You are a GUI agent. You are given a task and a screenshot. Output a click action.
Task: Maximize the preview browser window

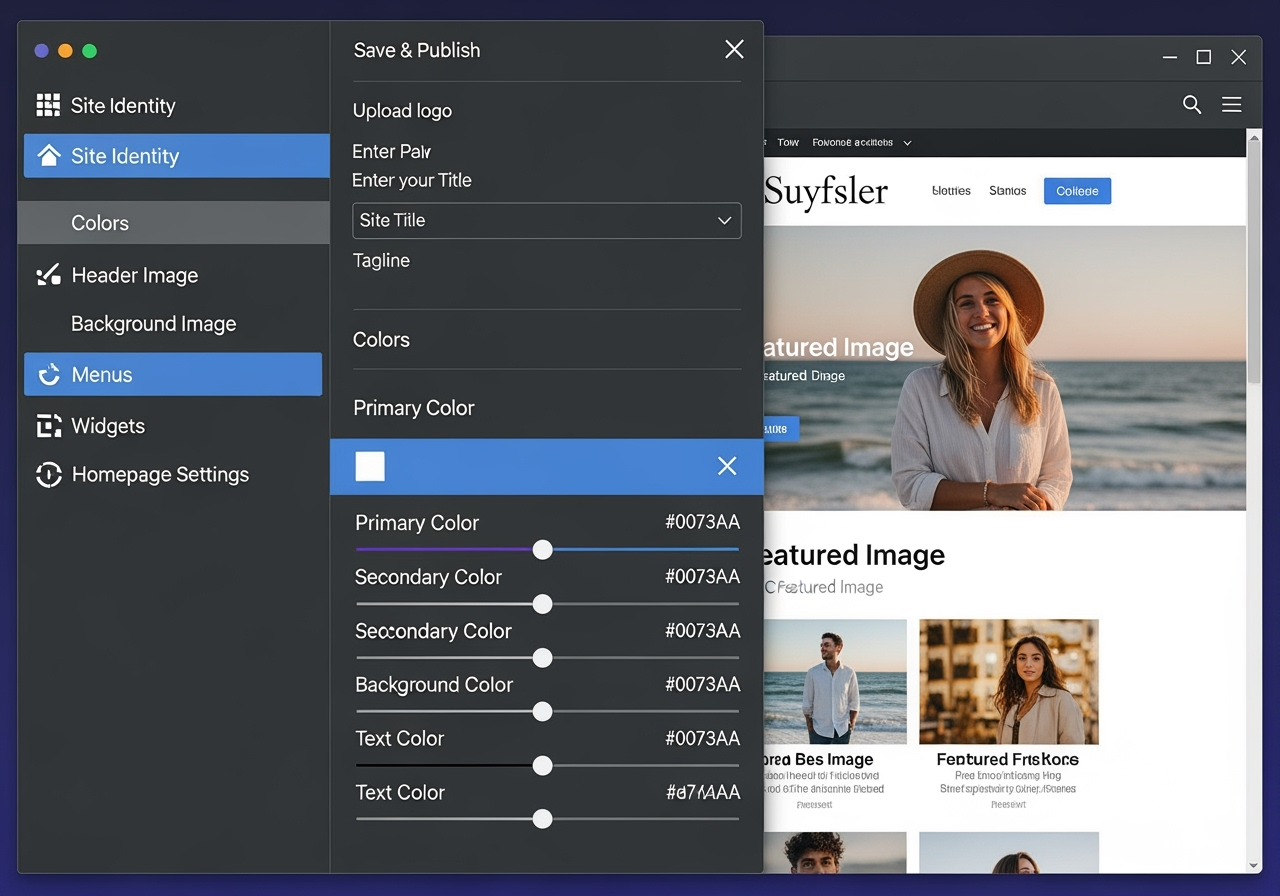pos(1204,57)
